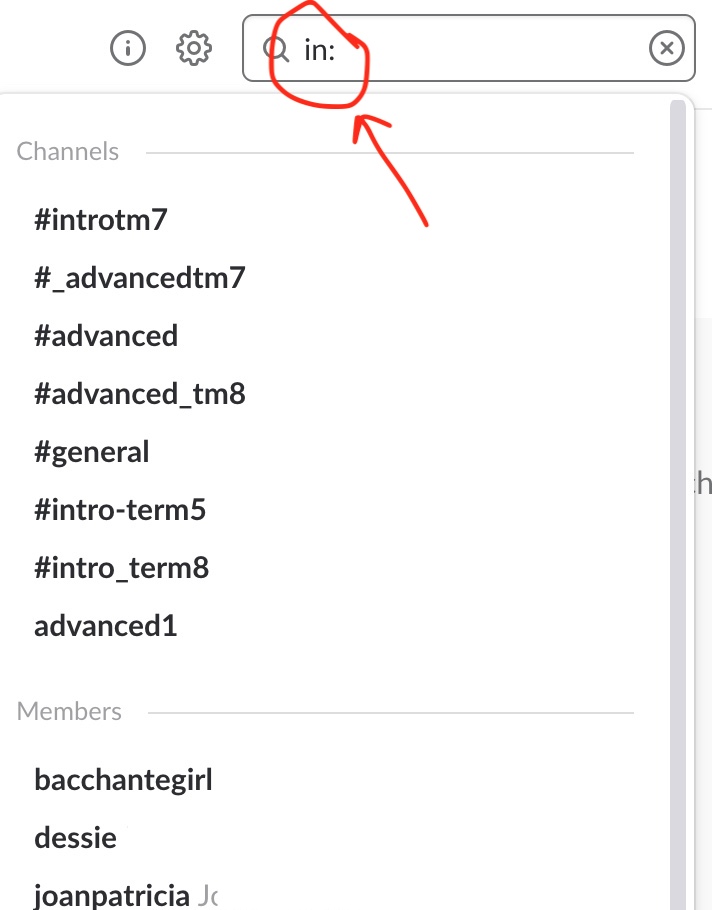This screenshot has height=910, width=712.
Task: Click the magnifying glass search icon
Action: pyautogui.click(x=274, y=48)
